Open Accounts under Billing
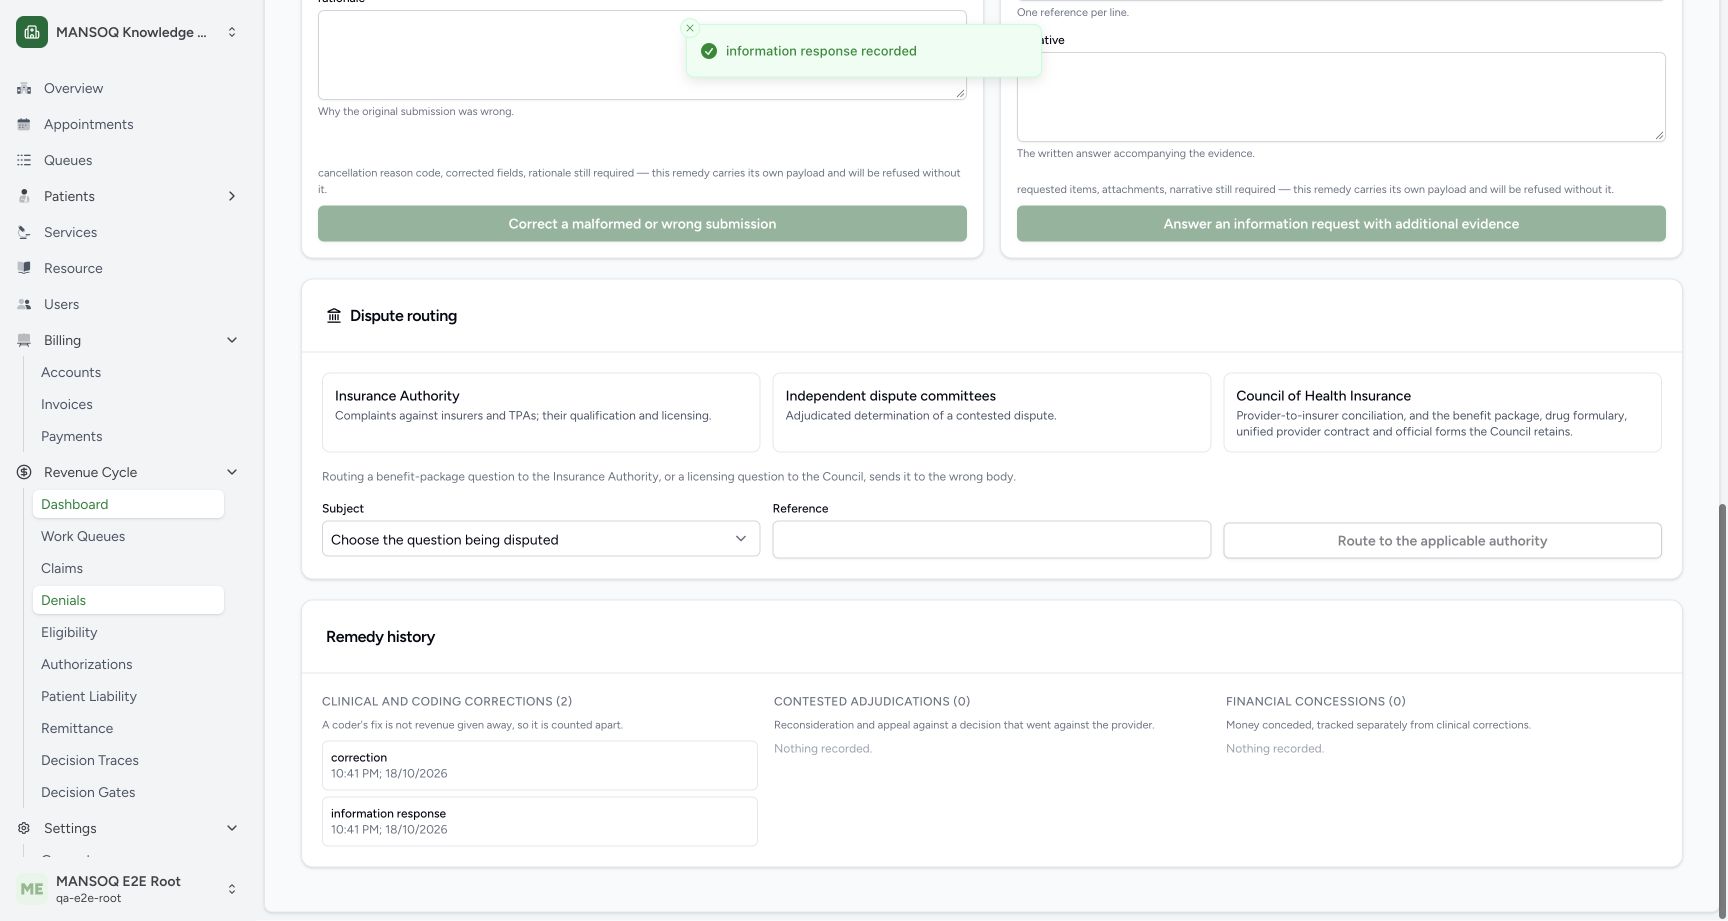The width and height of the screenshot is (1728, 921). coord(71,372)
